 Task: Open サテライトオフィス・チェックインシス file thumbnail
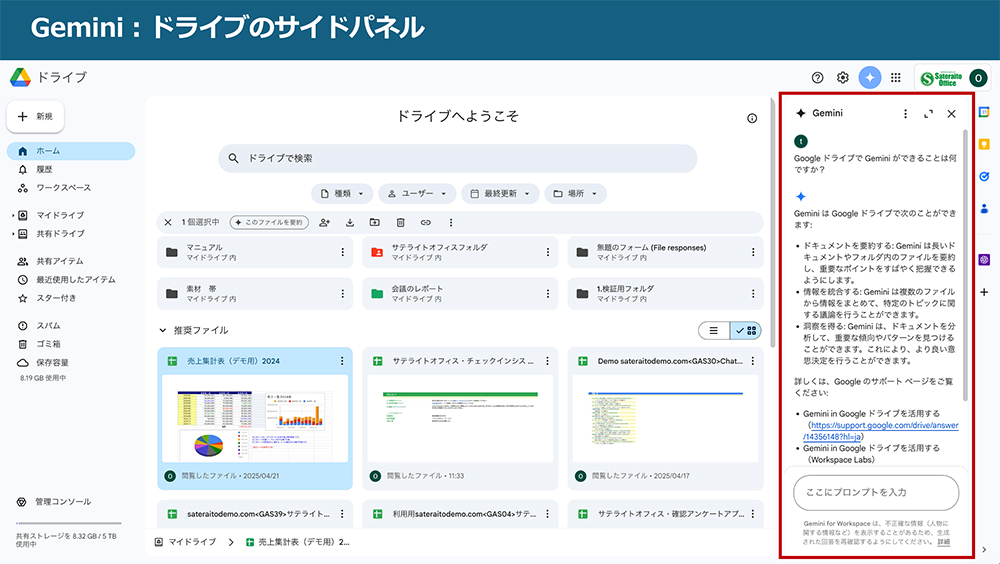pyautogui.click(x=460, y=419)
